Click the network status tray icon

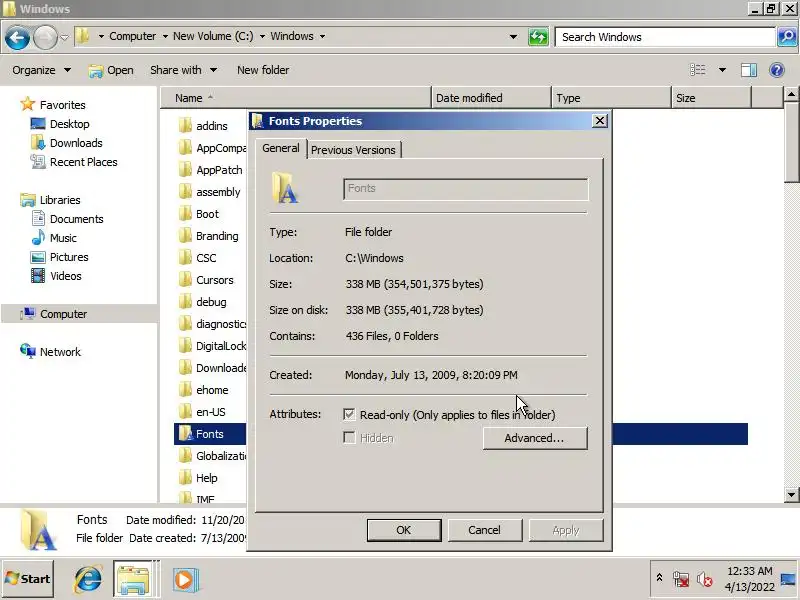point(681,579)
